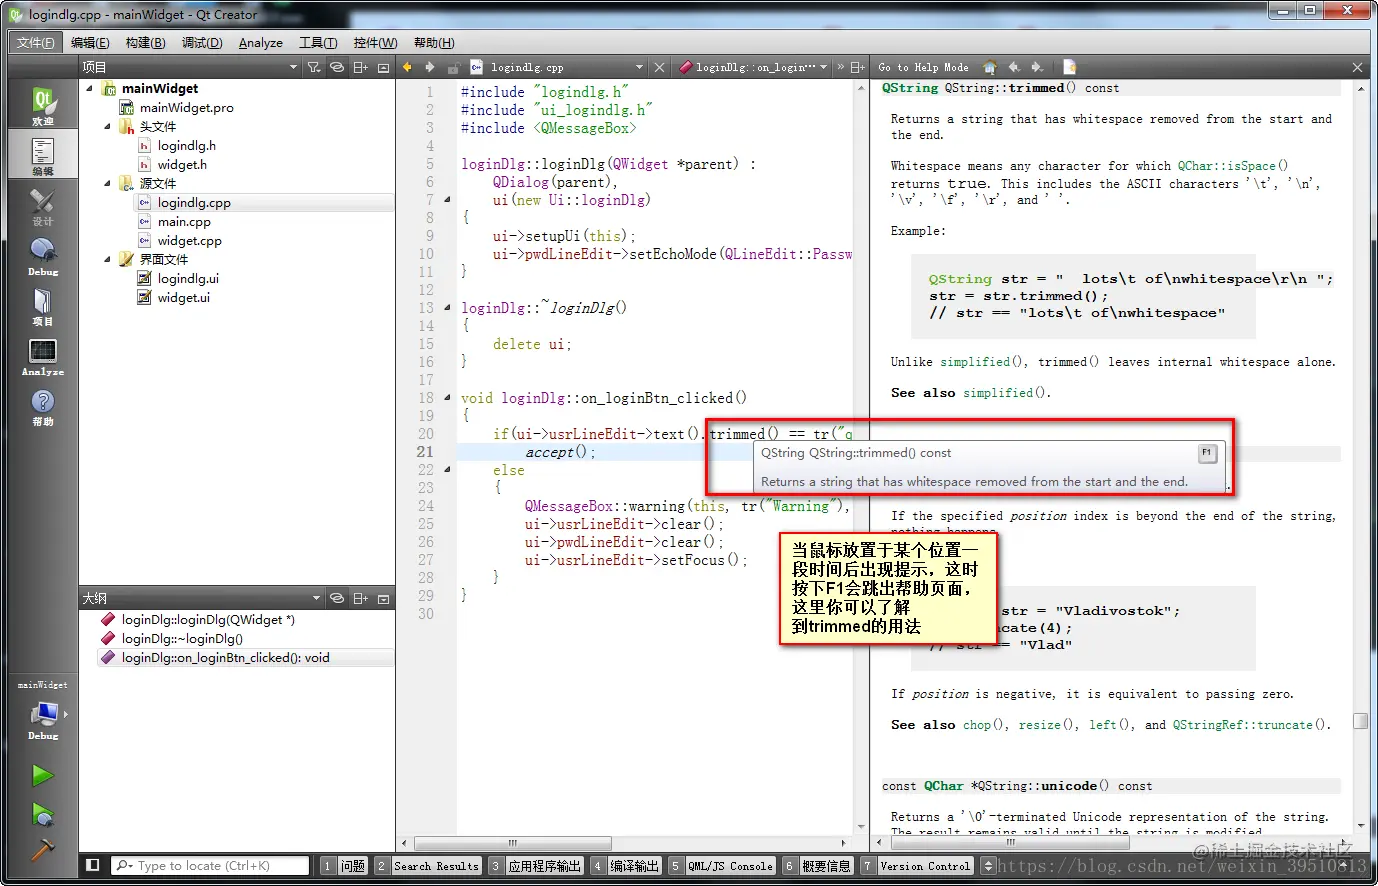Click Go to Help Mode
This screenshot has width=1378, height=886.
(x=923, y=67)
